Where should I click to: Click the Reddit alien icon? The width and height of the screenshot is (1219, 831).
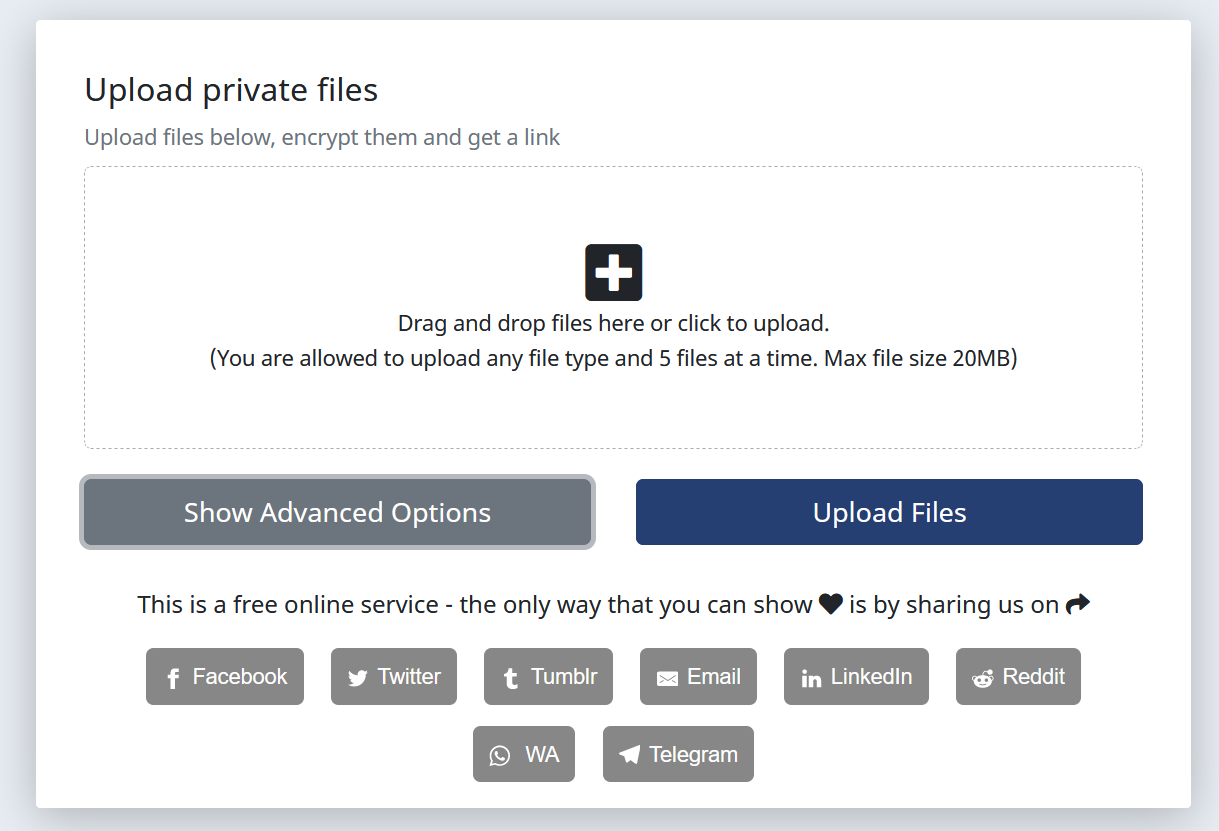tap(982, 677)
